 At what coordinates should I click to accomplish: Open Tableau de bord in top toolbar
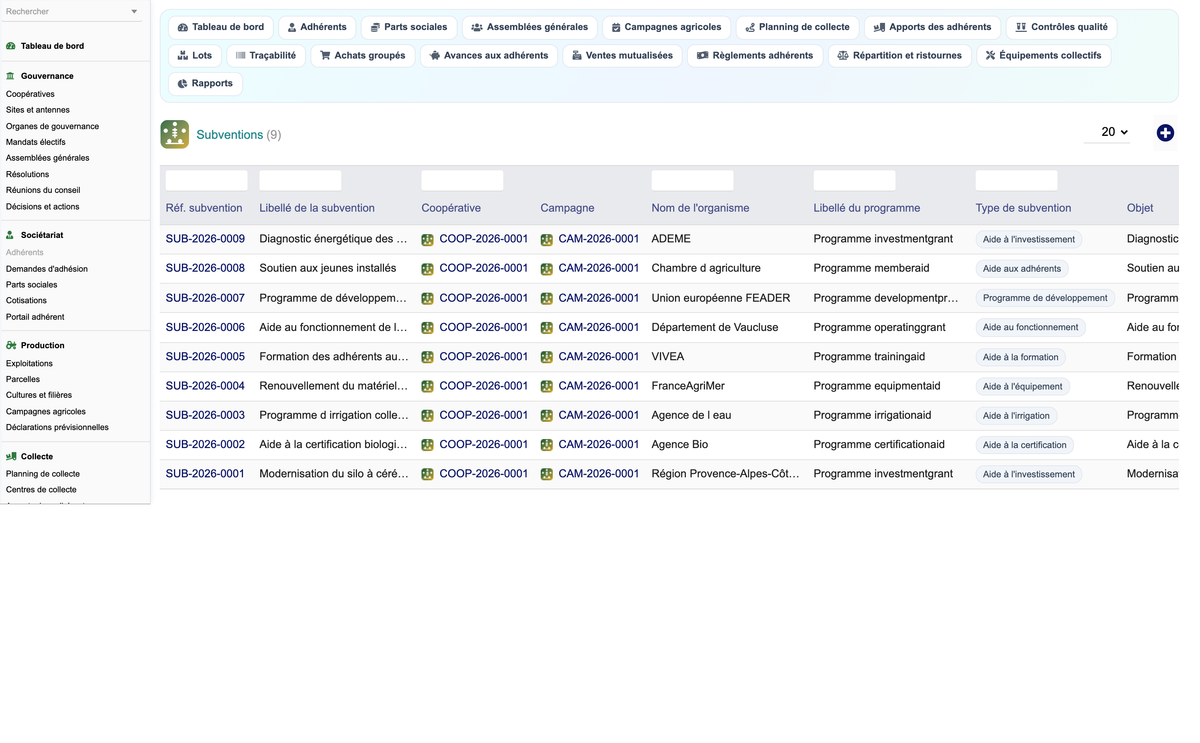click(221, 27)
